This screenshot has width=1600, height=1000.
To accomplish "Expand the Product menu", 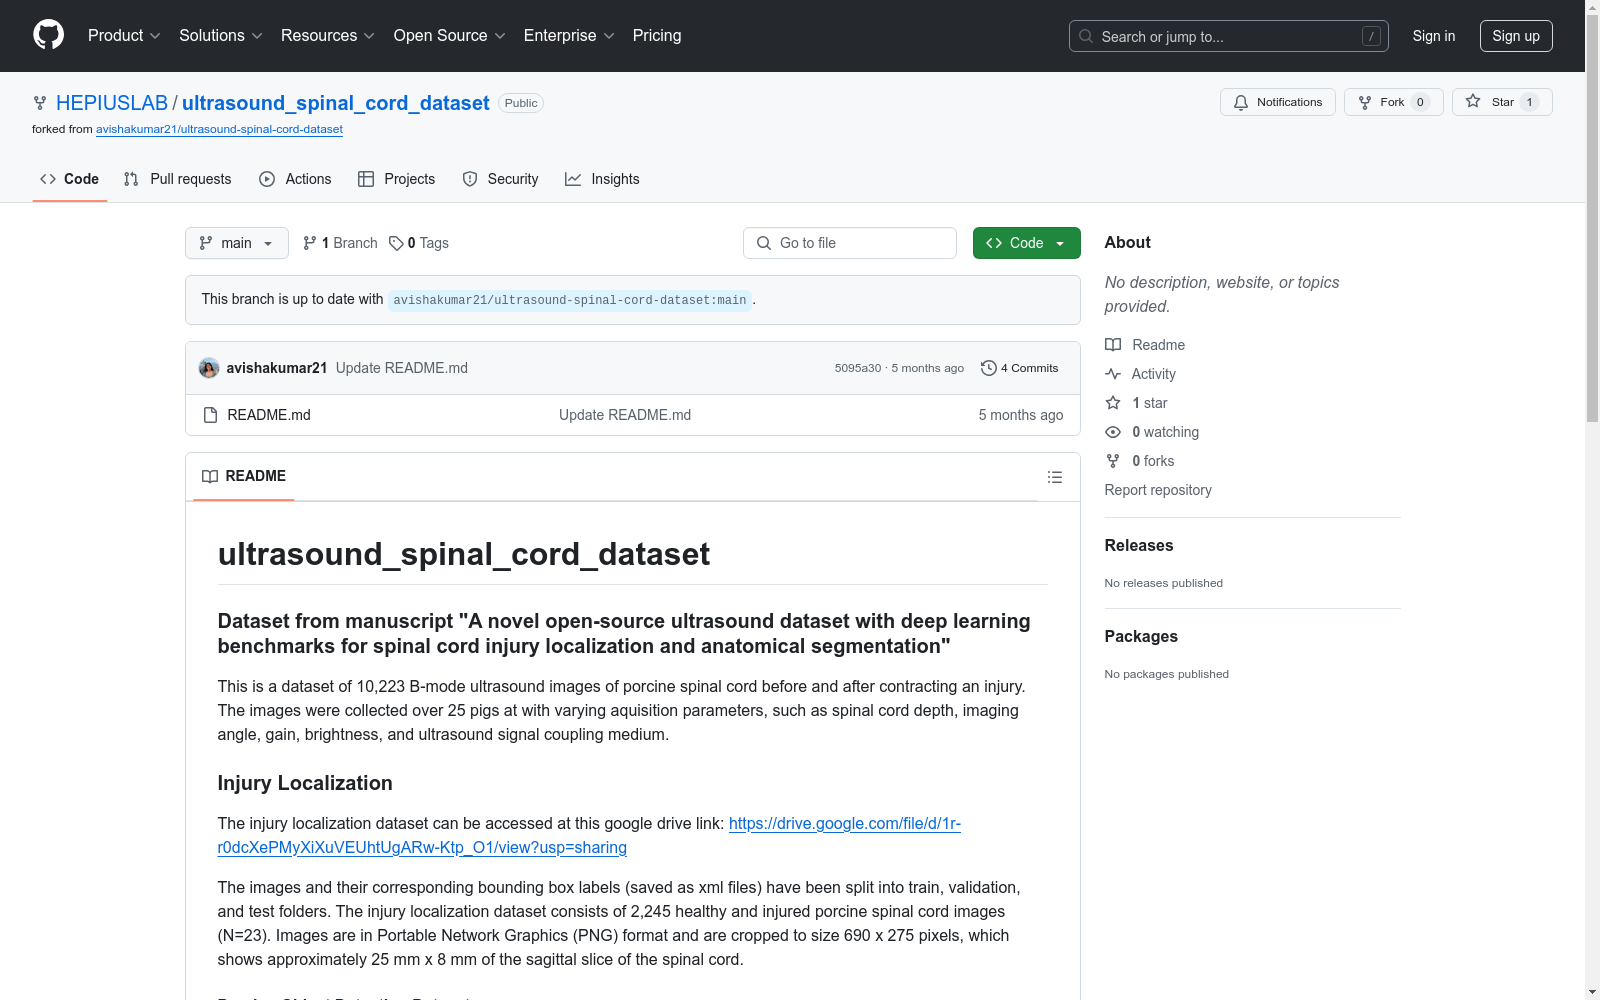I will point(124,36).
